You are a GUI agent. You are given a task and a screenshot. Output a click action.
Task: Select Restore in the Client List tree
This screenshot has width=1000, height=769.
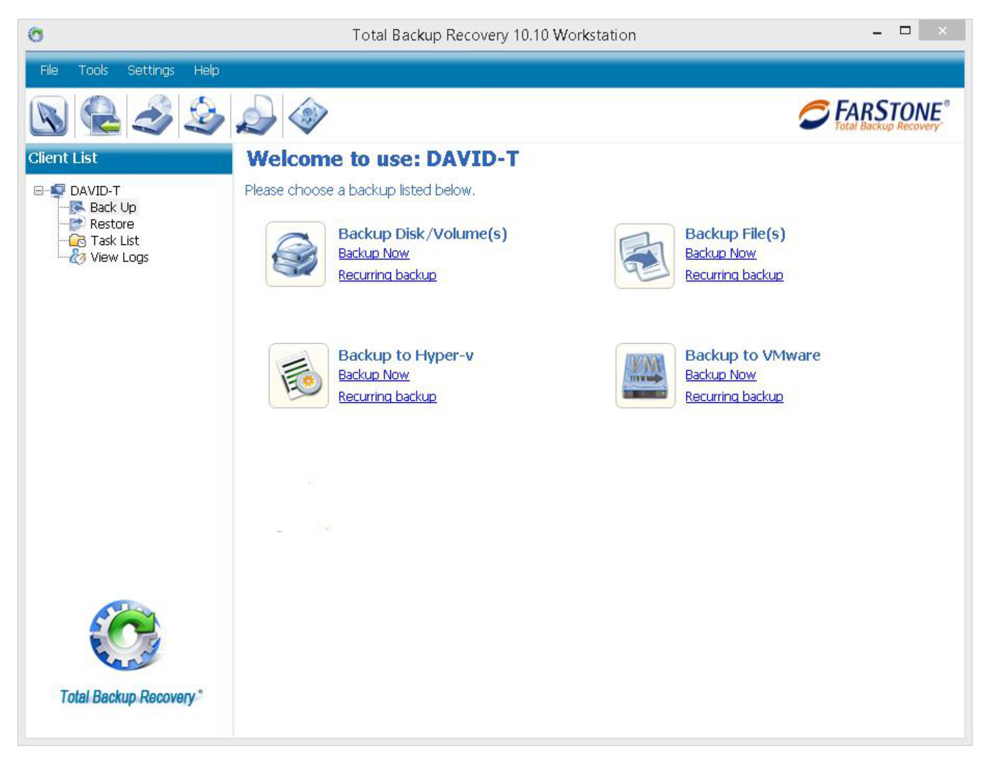coord(112,224)
